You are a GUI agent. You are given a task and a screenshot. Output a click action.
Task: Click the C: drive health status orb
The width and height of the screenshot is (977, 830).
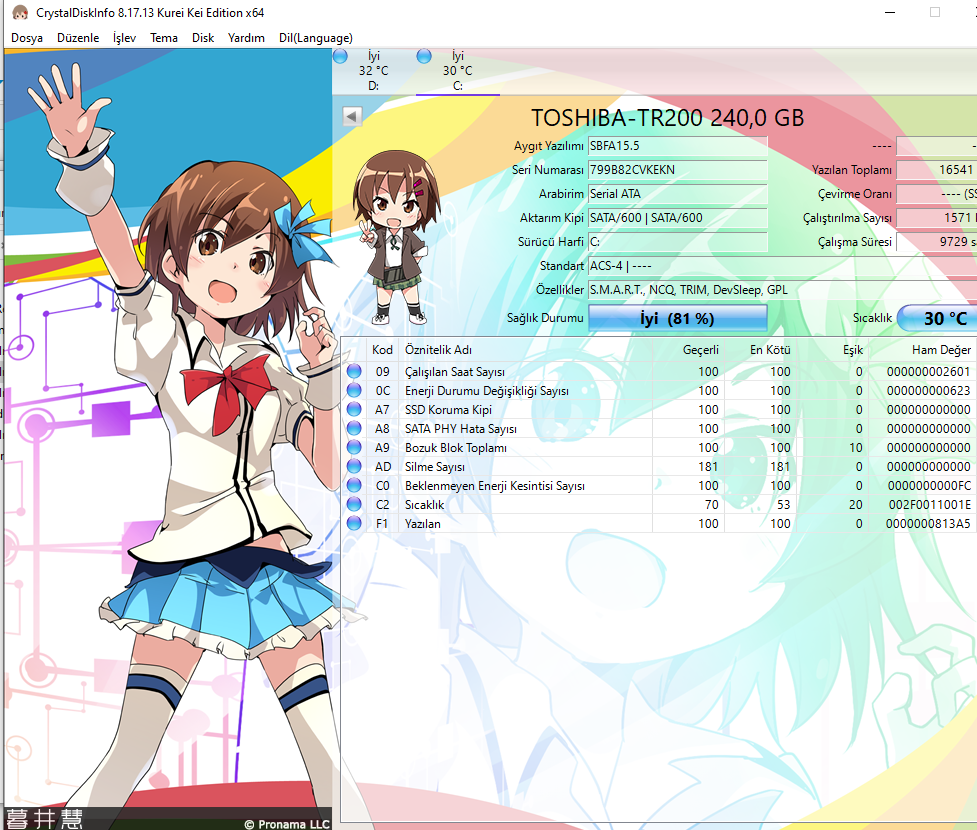(424, 57)
